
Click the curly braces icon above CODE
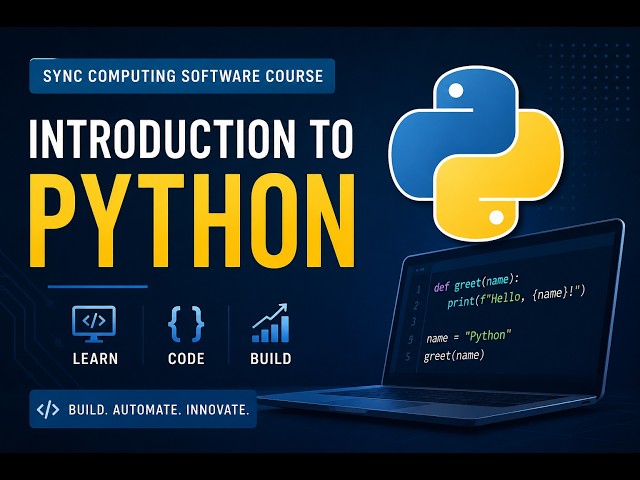(186, 324)
